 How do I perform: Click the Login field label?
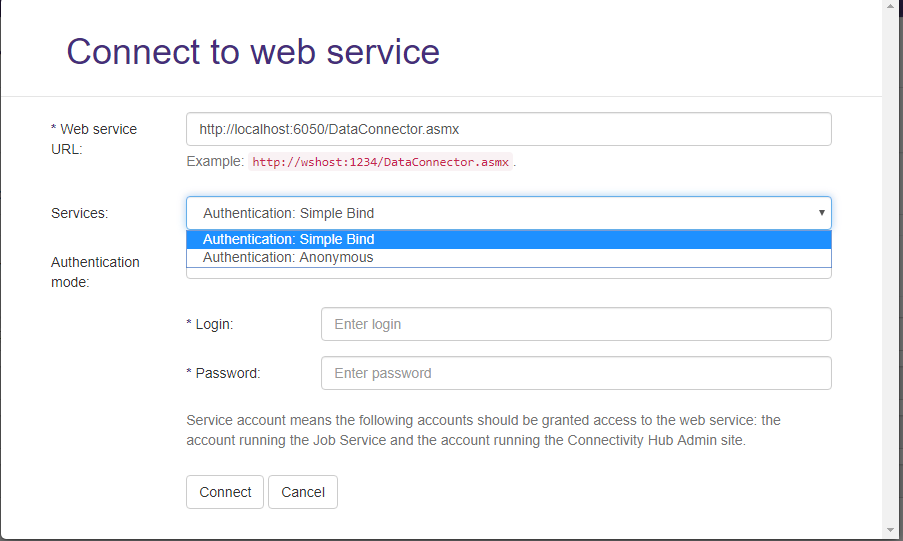(213, 324)
